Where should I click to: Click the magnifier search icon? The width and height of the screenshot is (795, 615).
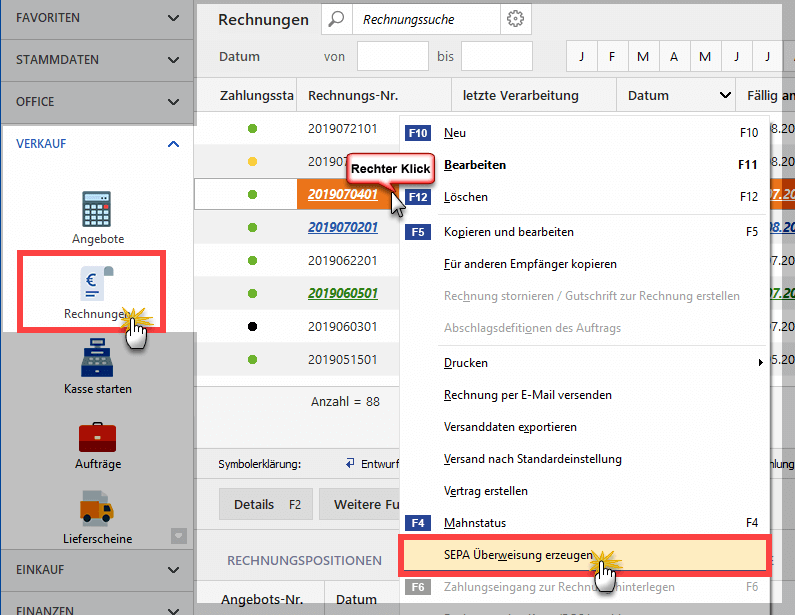click(336, 19)
